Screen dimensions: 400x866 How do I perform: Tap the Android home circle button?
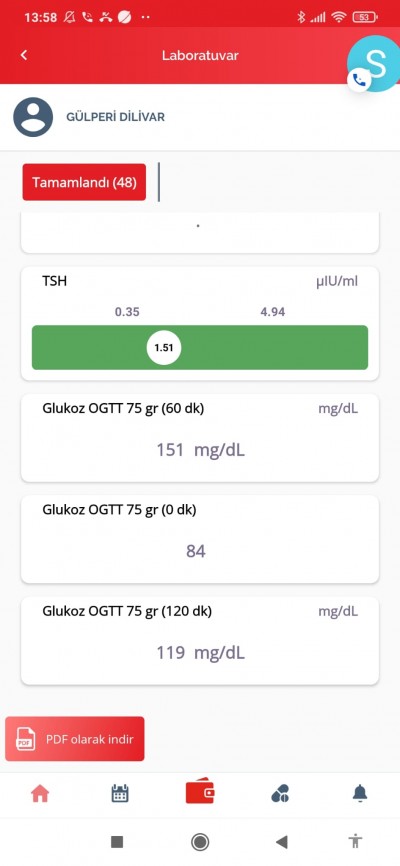click(200, 842)
